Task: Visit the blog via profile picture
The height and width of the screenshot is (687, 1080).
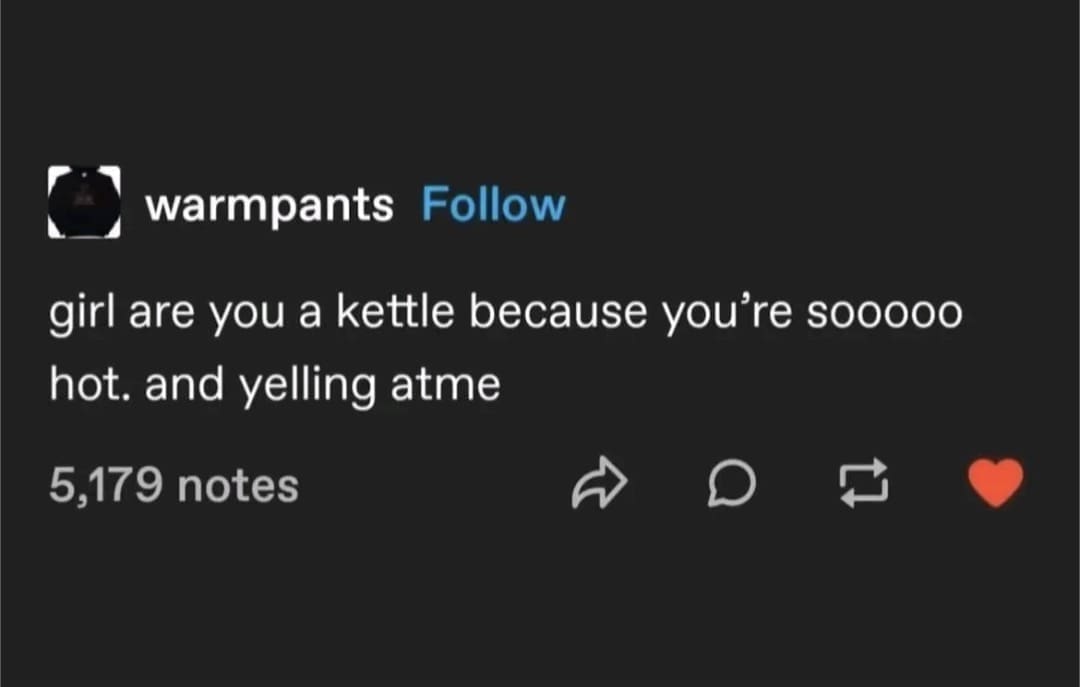Action: (x=84, y=202)
